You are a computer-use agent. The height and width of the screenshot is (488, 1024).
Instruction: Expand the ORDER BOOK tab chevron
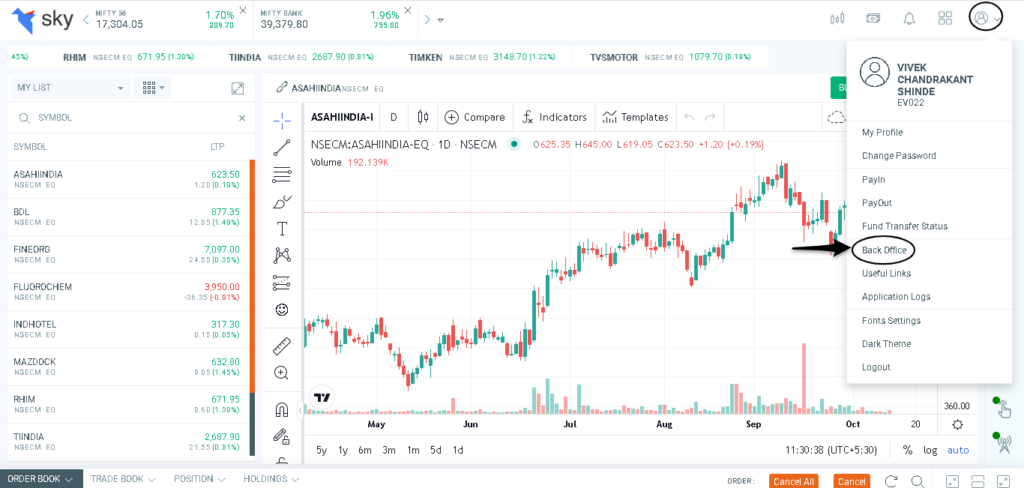point(69,479)
